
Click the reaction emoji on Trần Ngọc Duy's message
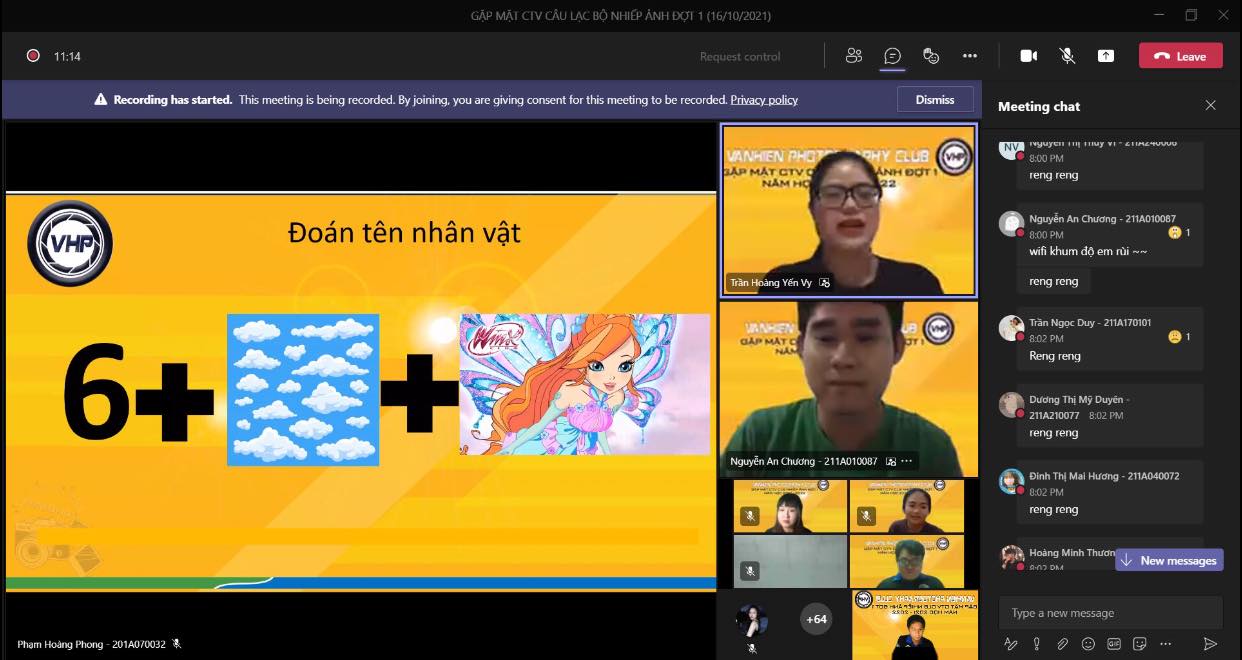[x=1174, y=336]
